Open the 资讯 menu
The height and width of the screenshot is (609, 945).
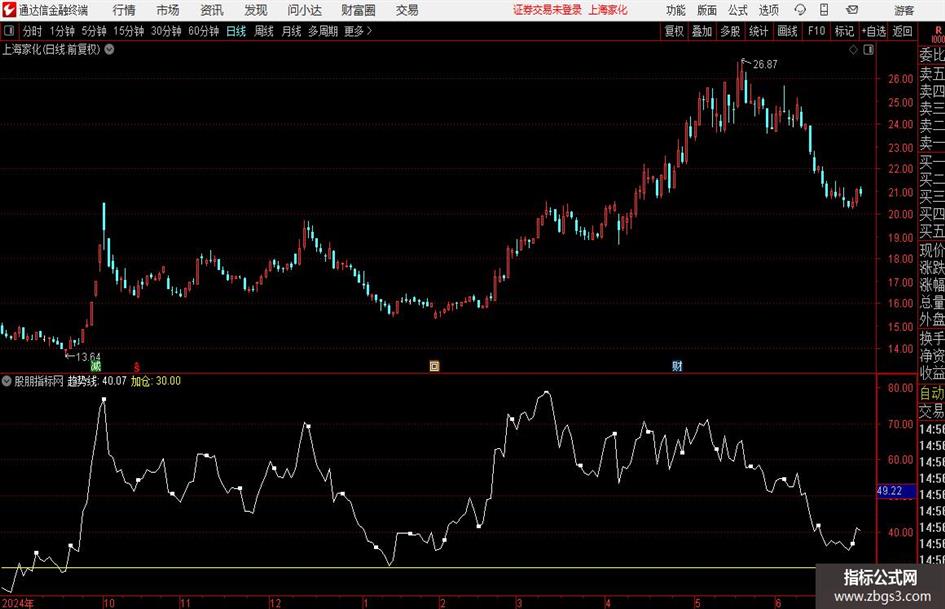(x=212, y=10)
